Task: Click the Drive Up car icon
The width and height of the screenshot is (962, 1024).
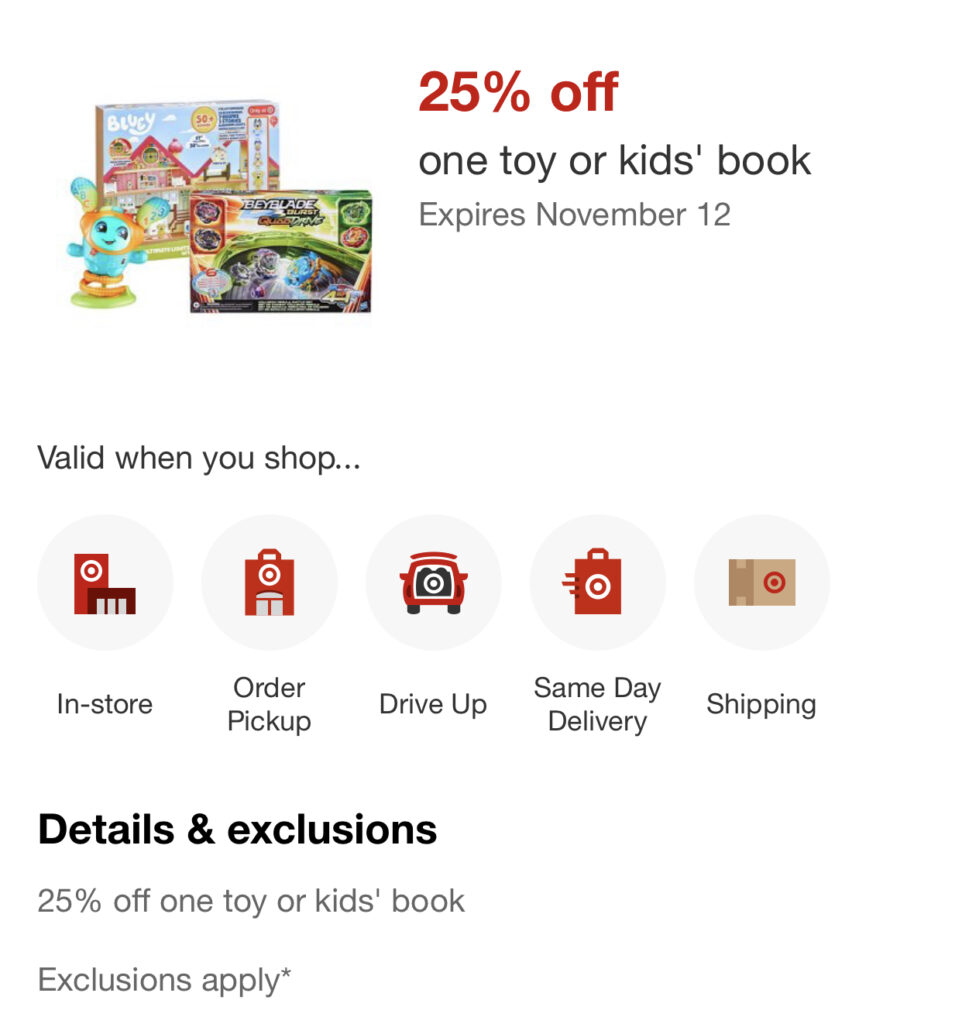Action: point(433,583)
